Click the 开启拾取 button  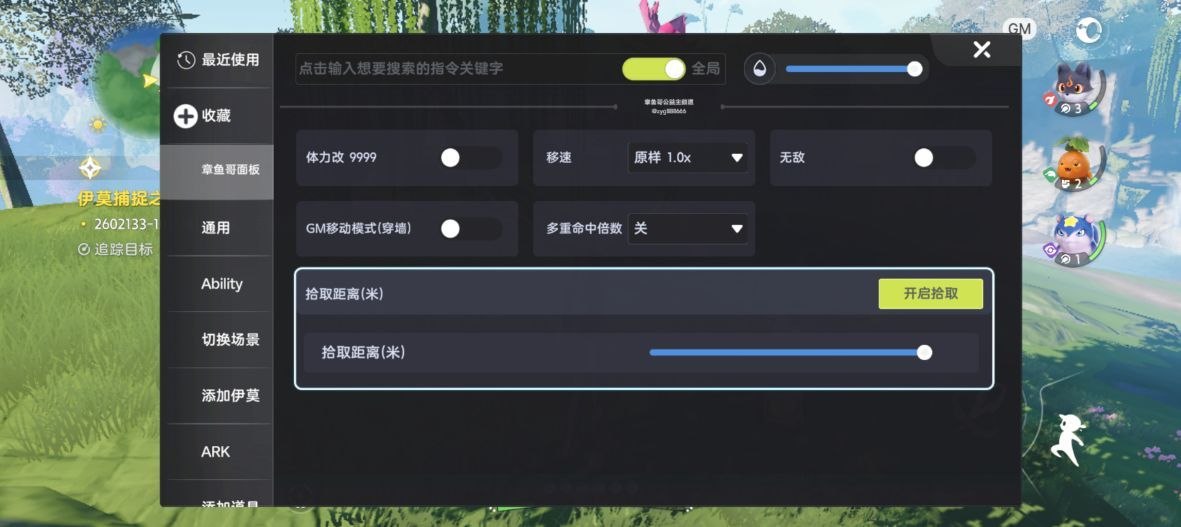930,294
